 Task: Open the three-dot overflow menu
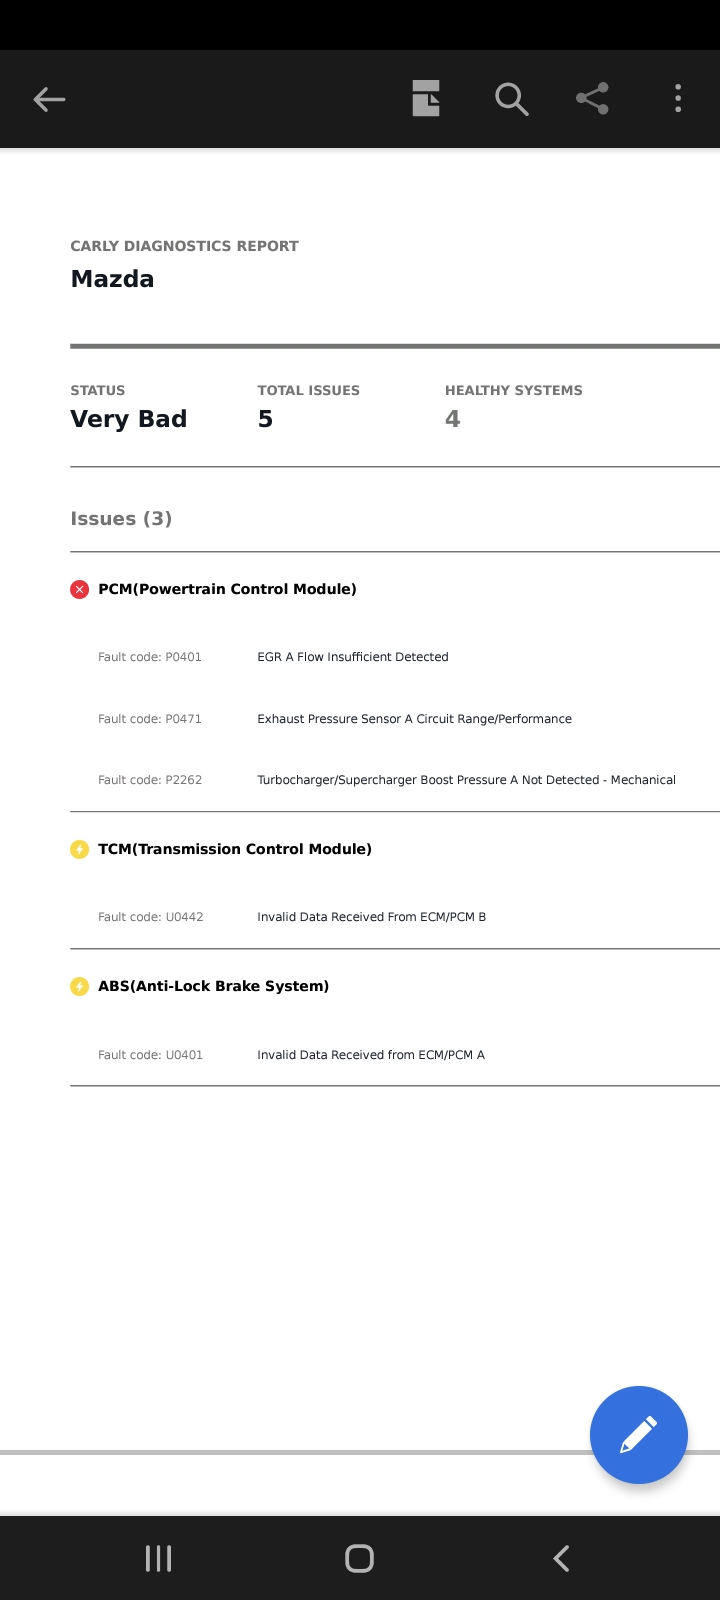point(678,99)
